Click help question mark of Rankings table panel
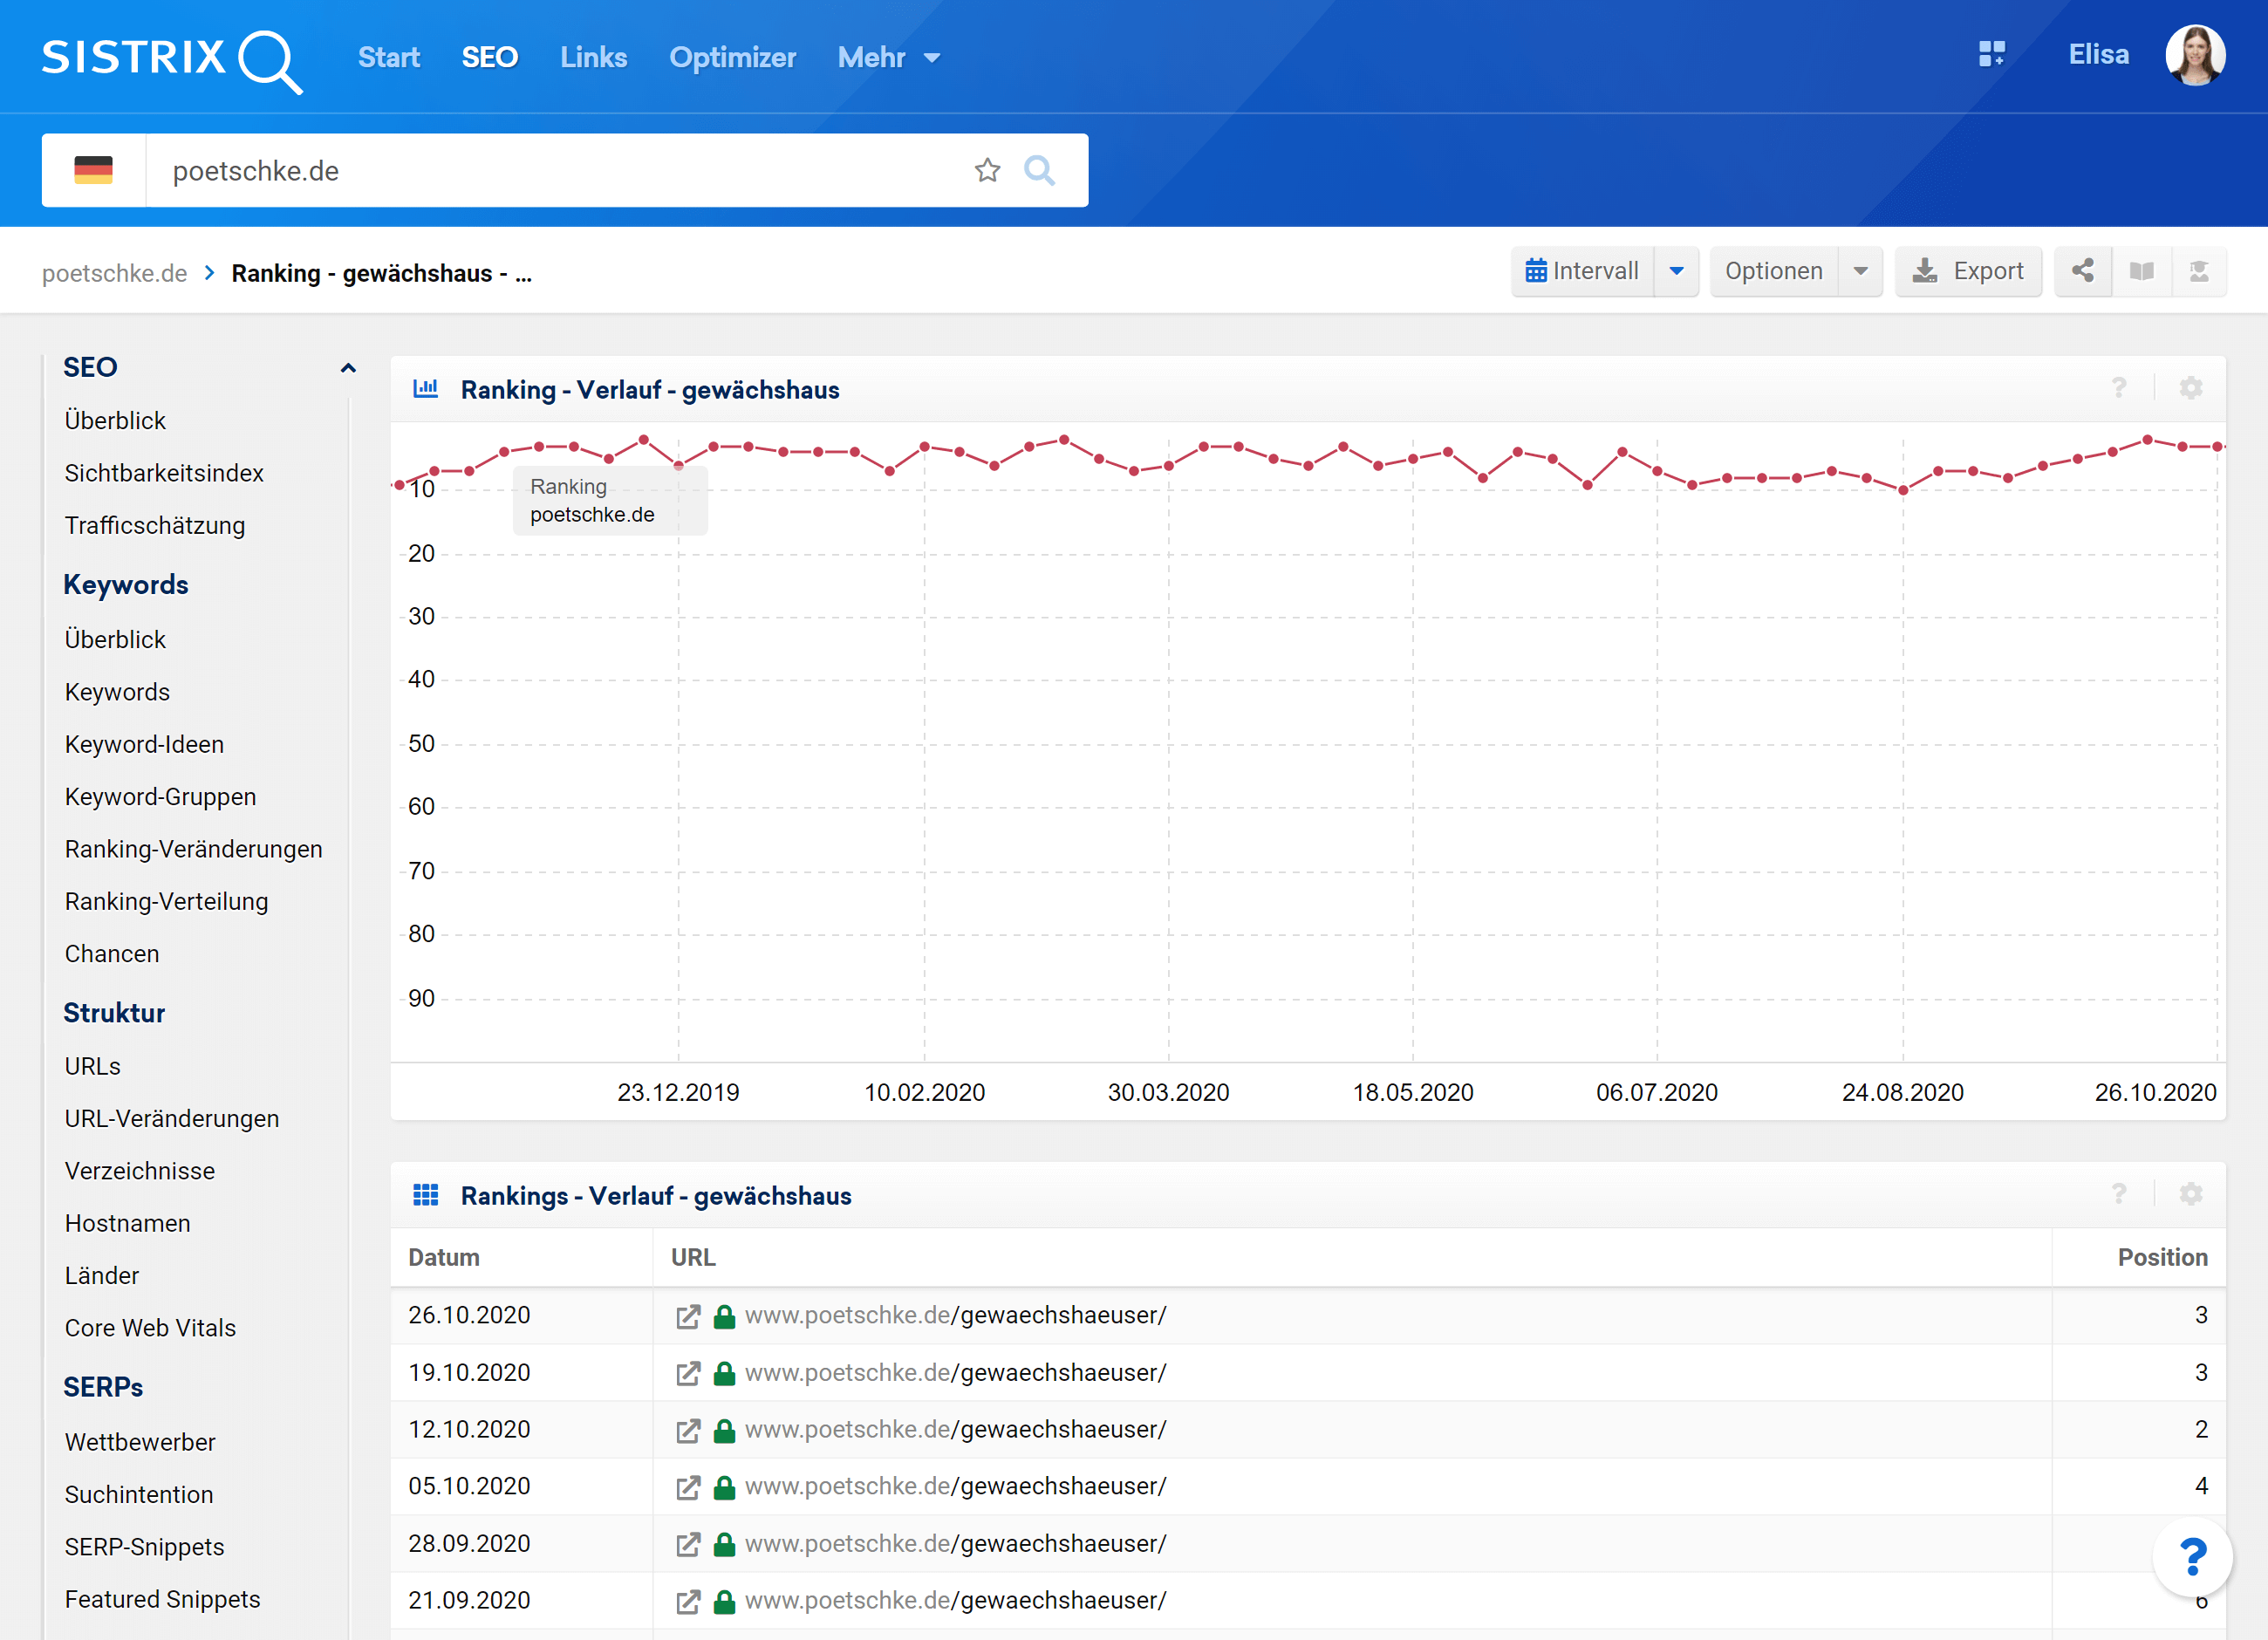Viewport: 2268px width, 1640px height. coord(2118,1194)
